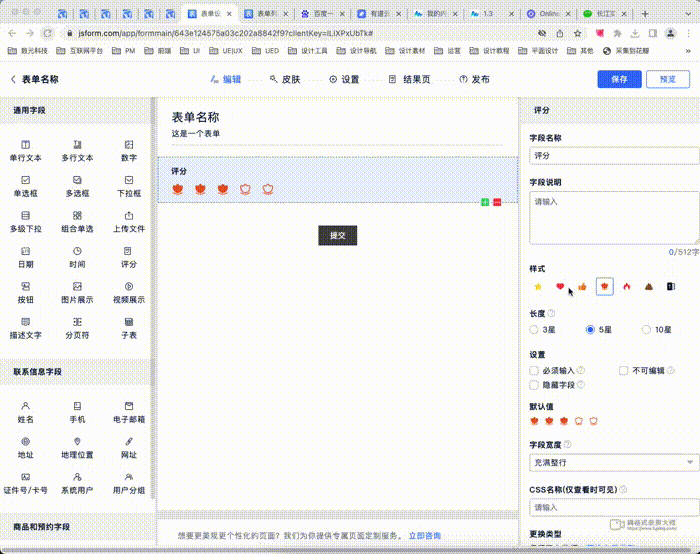Click the 立即咨询 consultation link
The height and width of the screenshot is (554, 700).
(x=424, y=536)
